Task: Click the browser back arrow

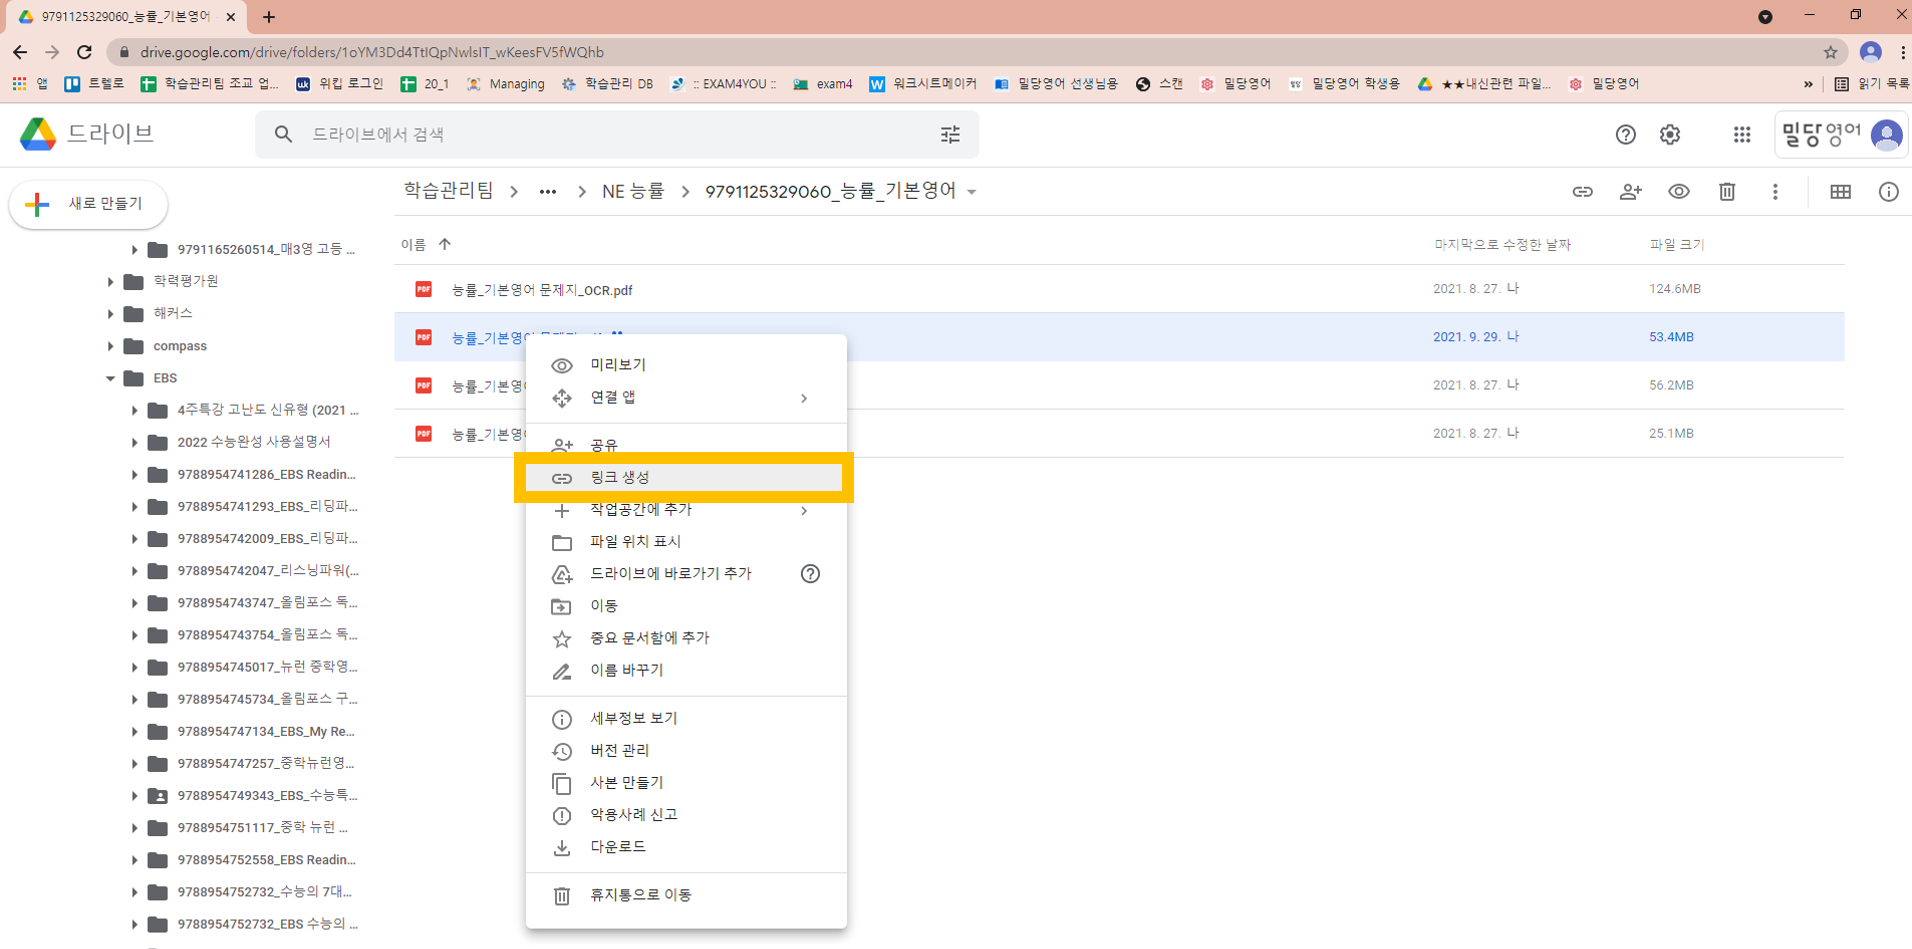Action: click(20, 52)
